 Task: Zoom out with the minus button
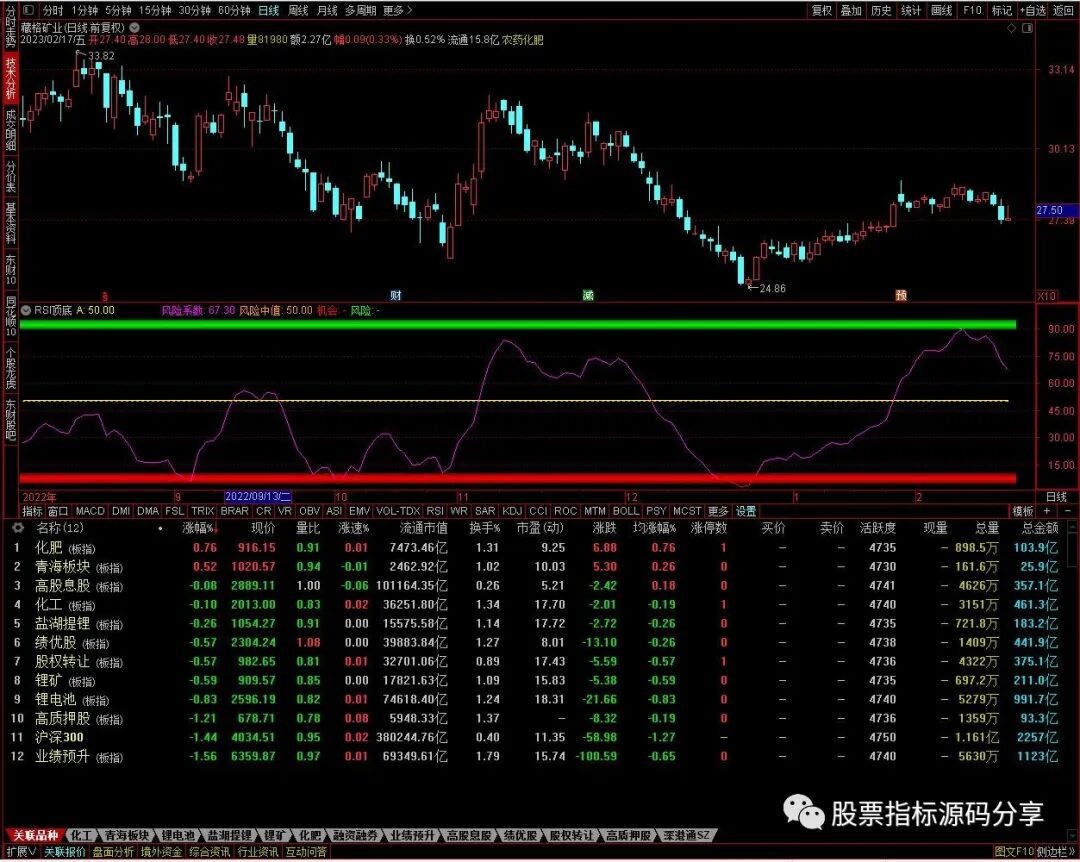coord(1068,511)
